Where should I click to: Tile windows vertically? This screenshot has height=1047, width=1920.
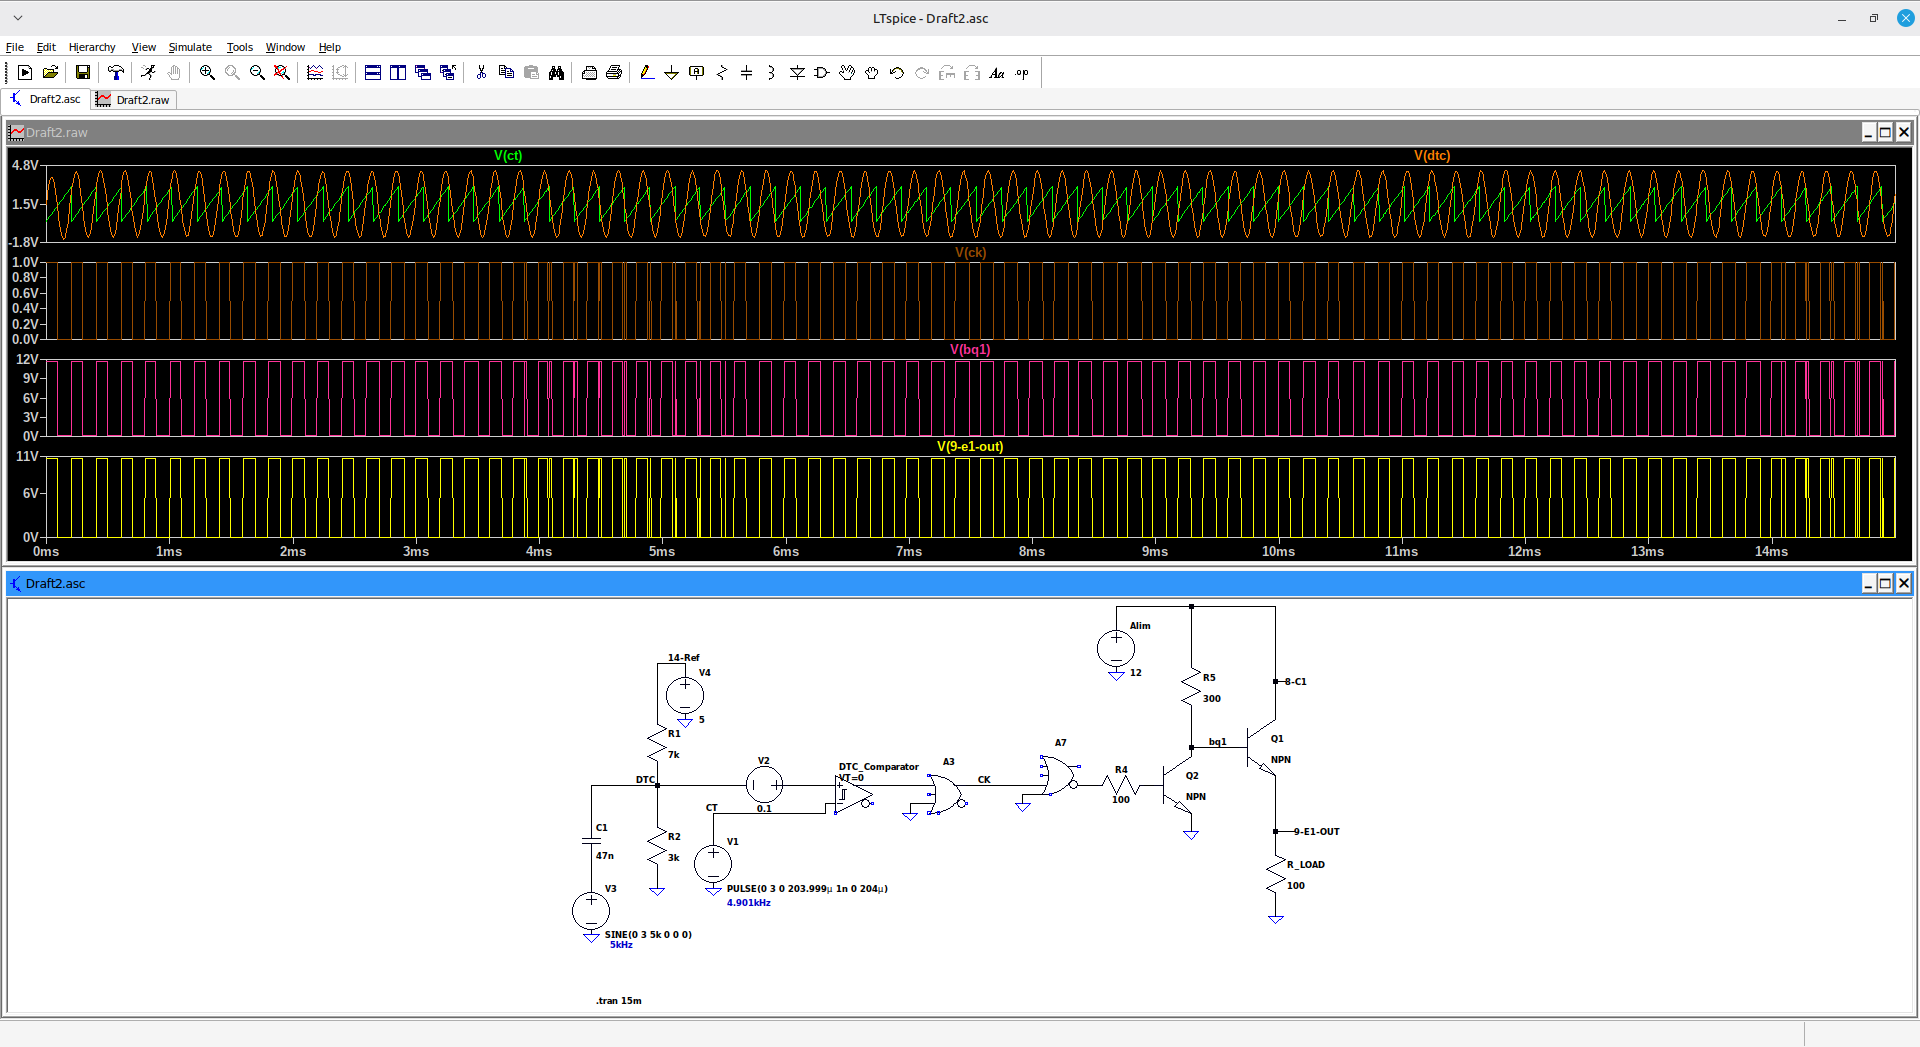(x=398, y=73)
